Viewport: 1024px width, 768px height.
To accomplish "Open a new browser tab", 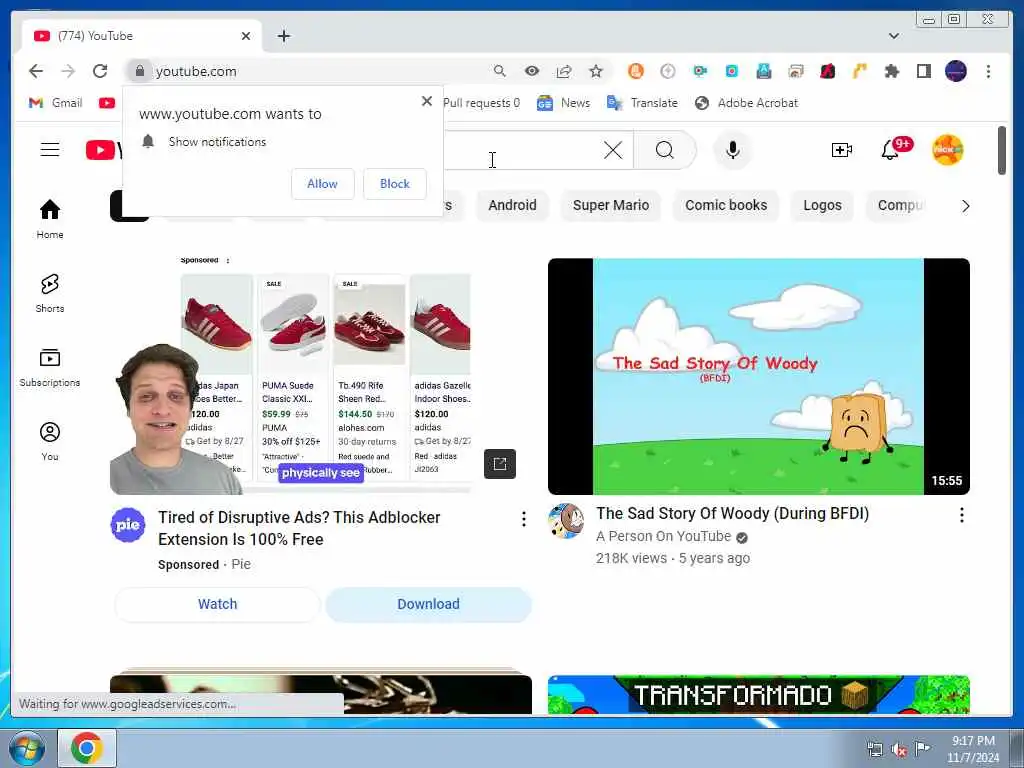I will click(x=283, y=36).
